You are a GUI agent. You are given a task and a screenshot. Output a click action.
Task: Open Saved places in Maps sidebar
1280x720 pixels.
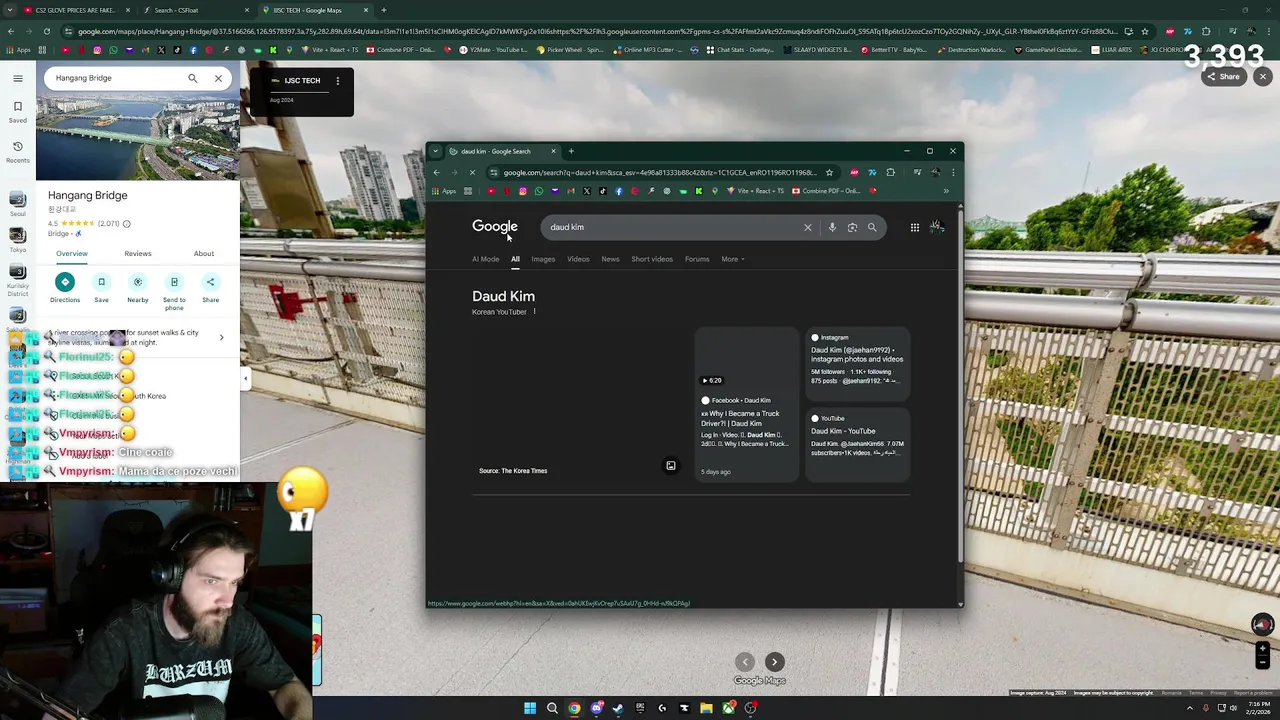18,111
